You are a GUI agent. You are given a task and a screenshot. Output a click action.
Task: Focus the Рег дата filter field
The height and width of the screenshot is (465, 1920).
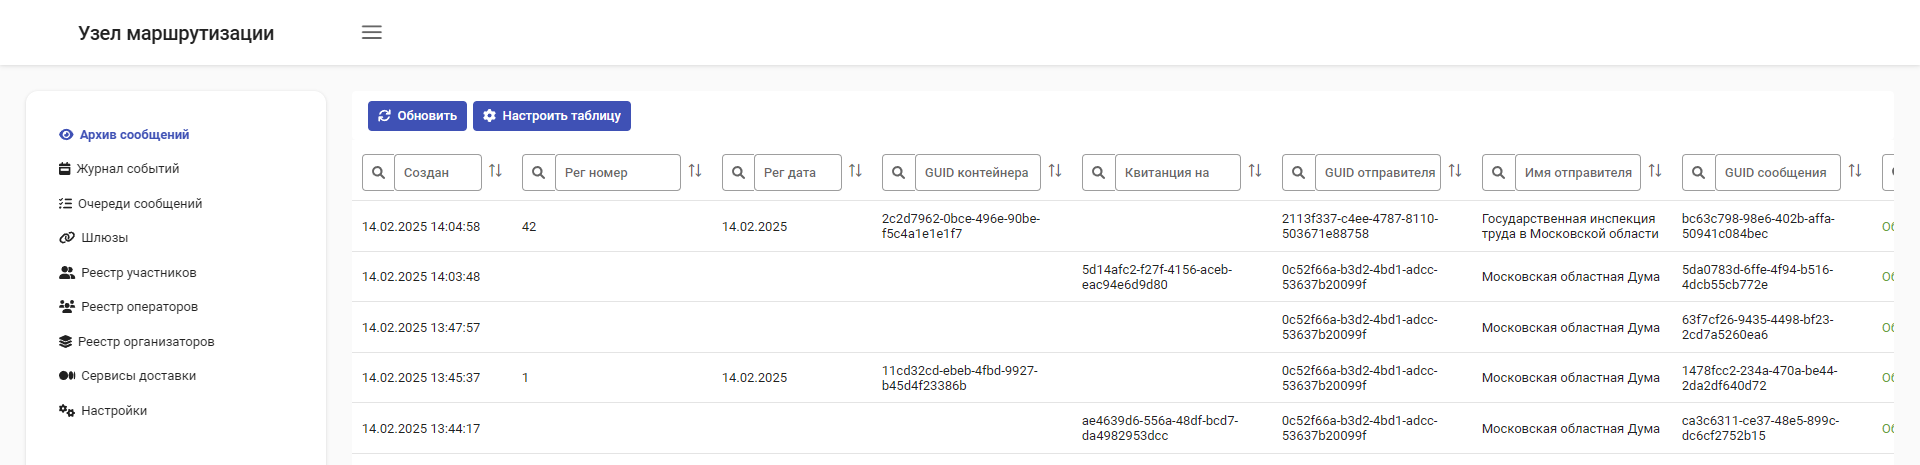pos(798,172)
